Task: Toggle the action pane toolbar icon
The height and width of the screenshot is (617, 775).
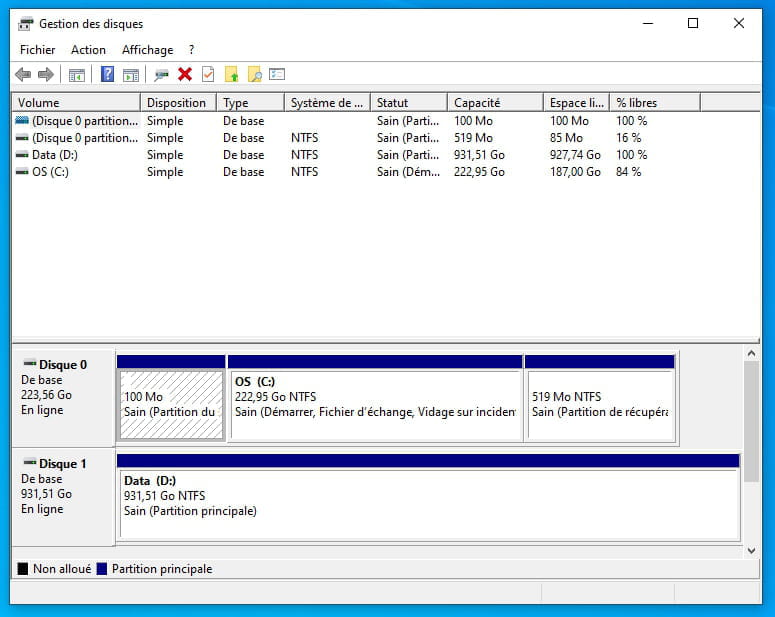Action: [x=130, y=74]
